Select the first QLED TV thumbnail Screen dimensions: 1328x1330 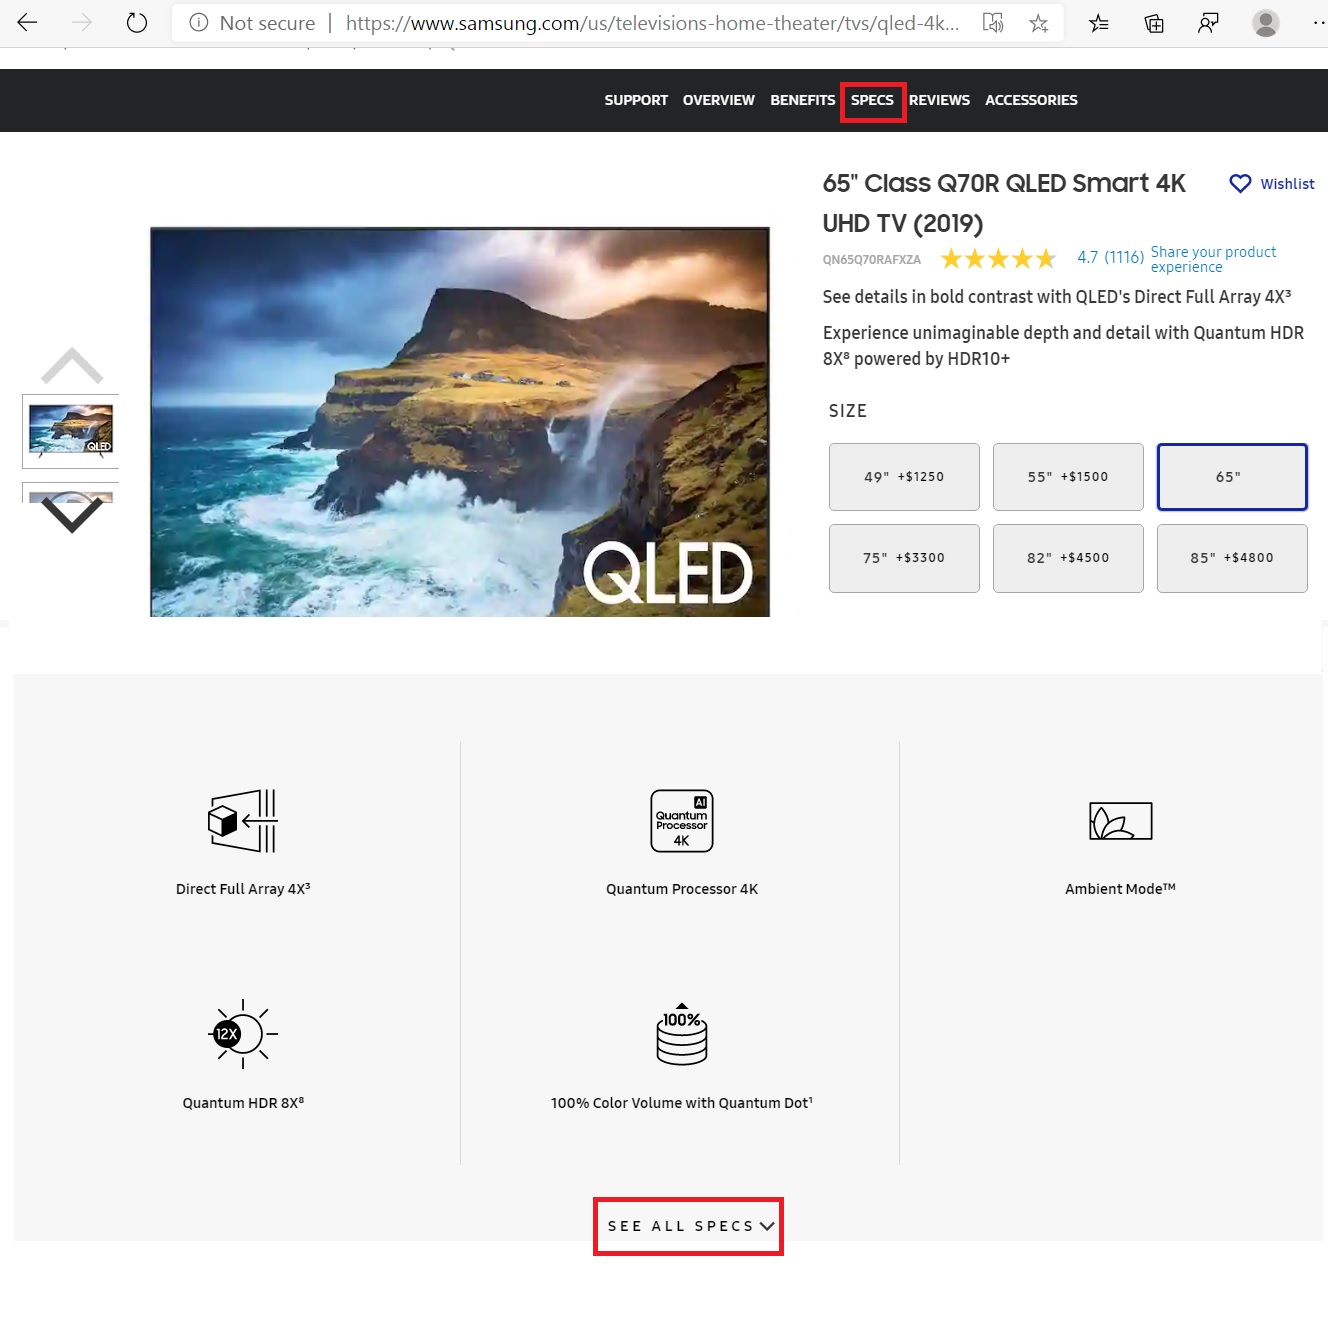[x=71, y=430]
